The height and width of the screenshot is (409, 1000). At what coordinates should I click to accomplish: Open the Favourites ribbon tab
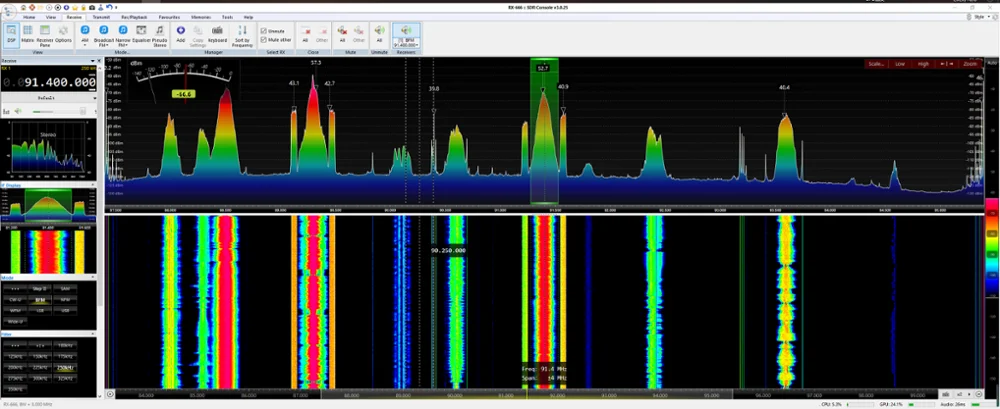point(169,17)
